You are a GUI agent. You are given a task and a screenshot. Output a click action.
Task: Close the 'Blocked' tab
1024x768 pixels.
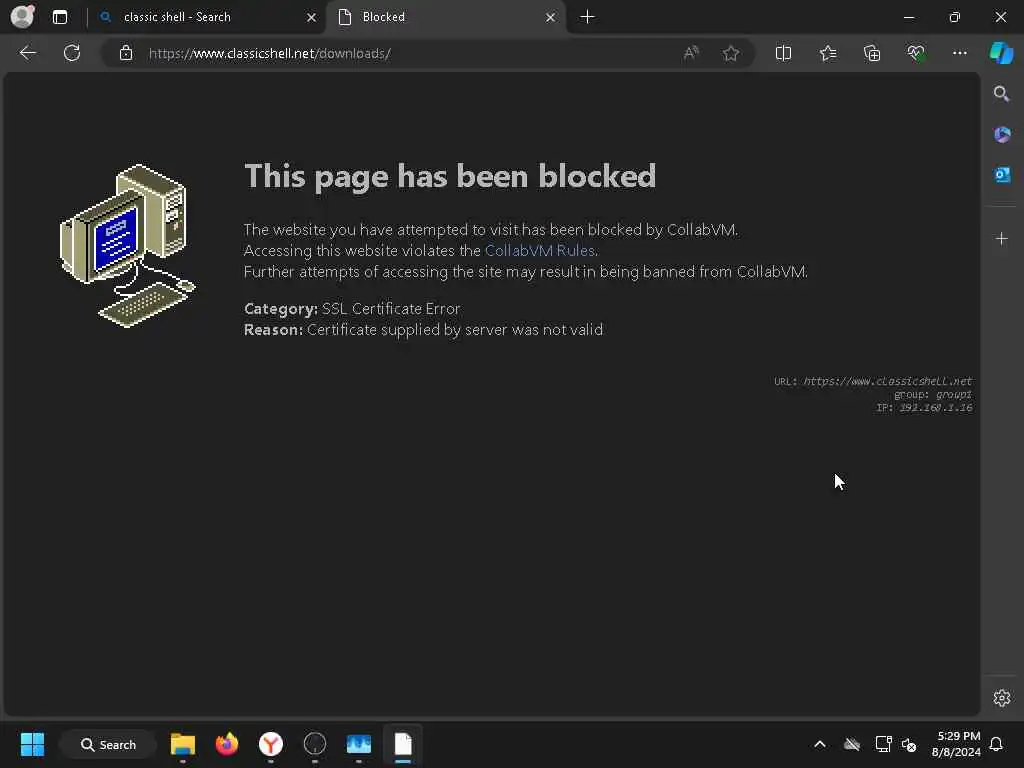(551, 18)
